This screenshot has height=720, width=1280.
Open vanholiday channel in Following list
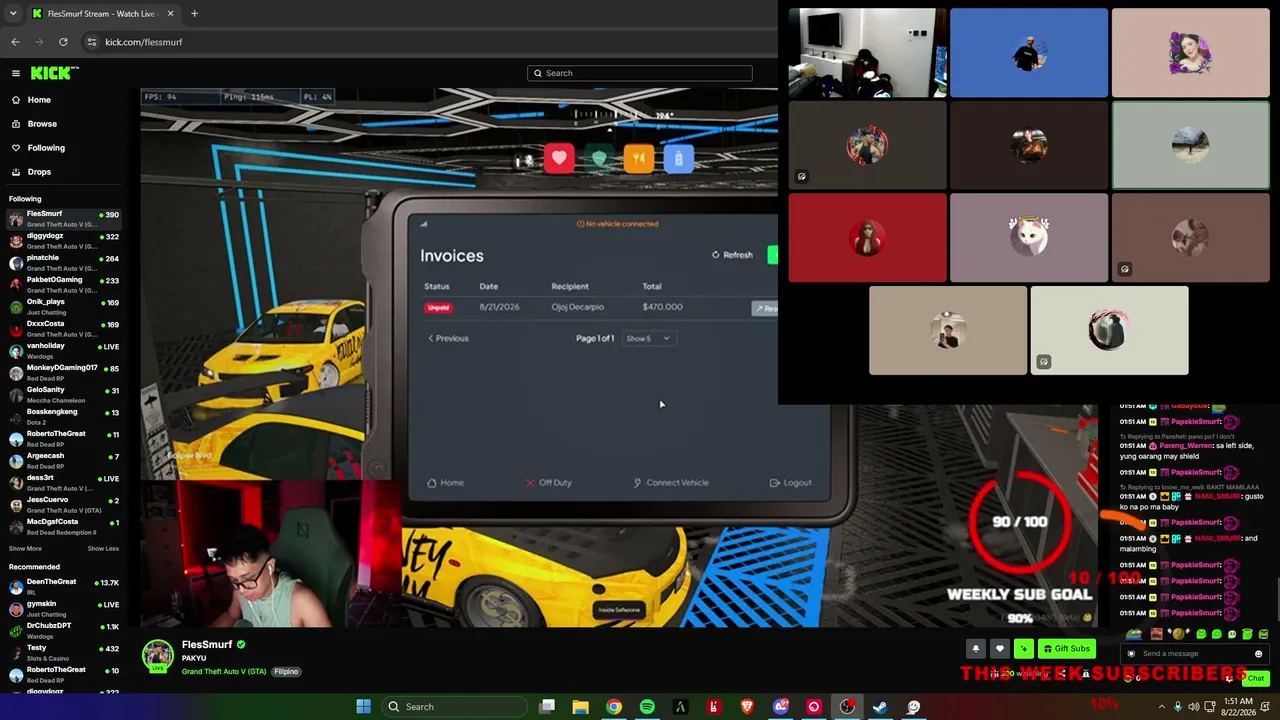click(x=62, y=350)
